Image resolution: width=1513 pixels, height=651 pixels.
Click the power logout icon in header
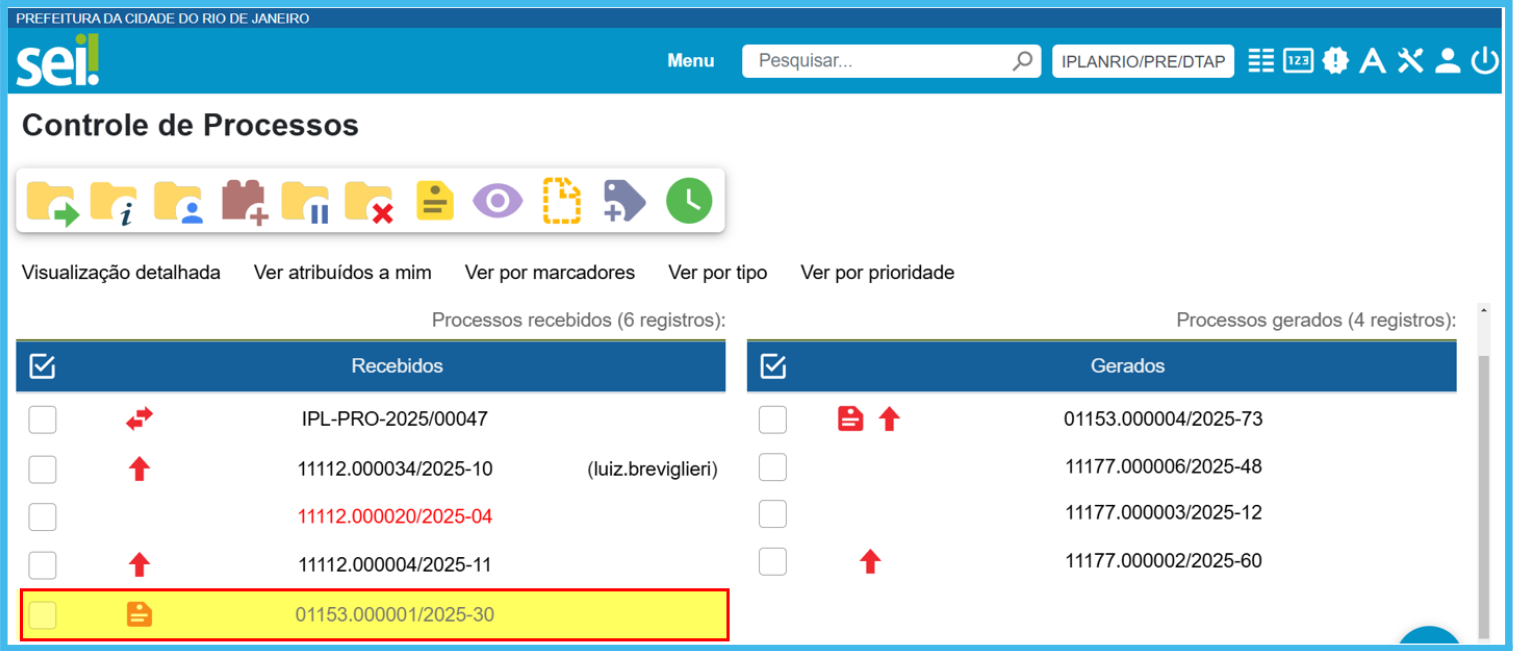tap(1485, 61)
